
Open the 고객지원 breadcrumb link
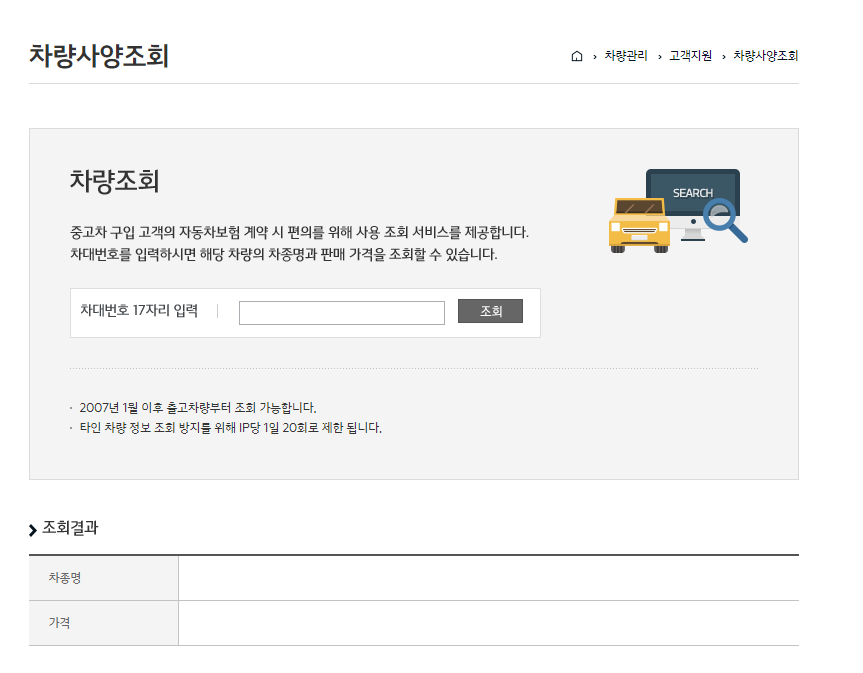tap(690, 56)
